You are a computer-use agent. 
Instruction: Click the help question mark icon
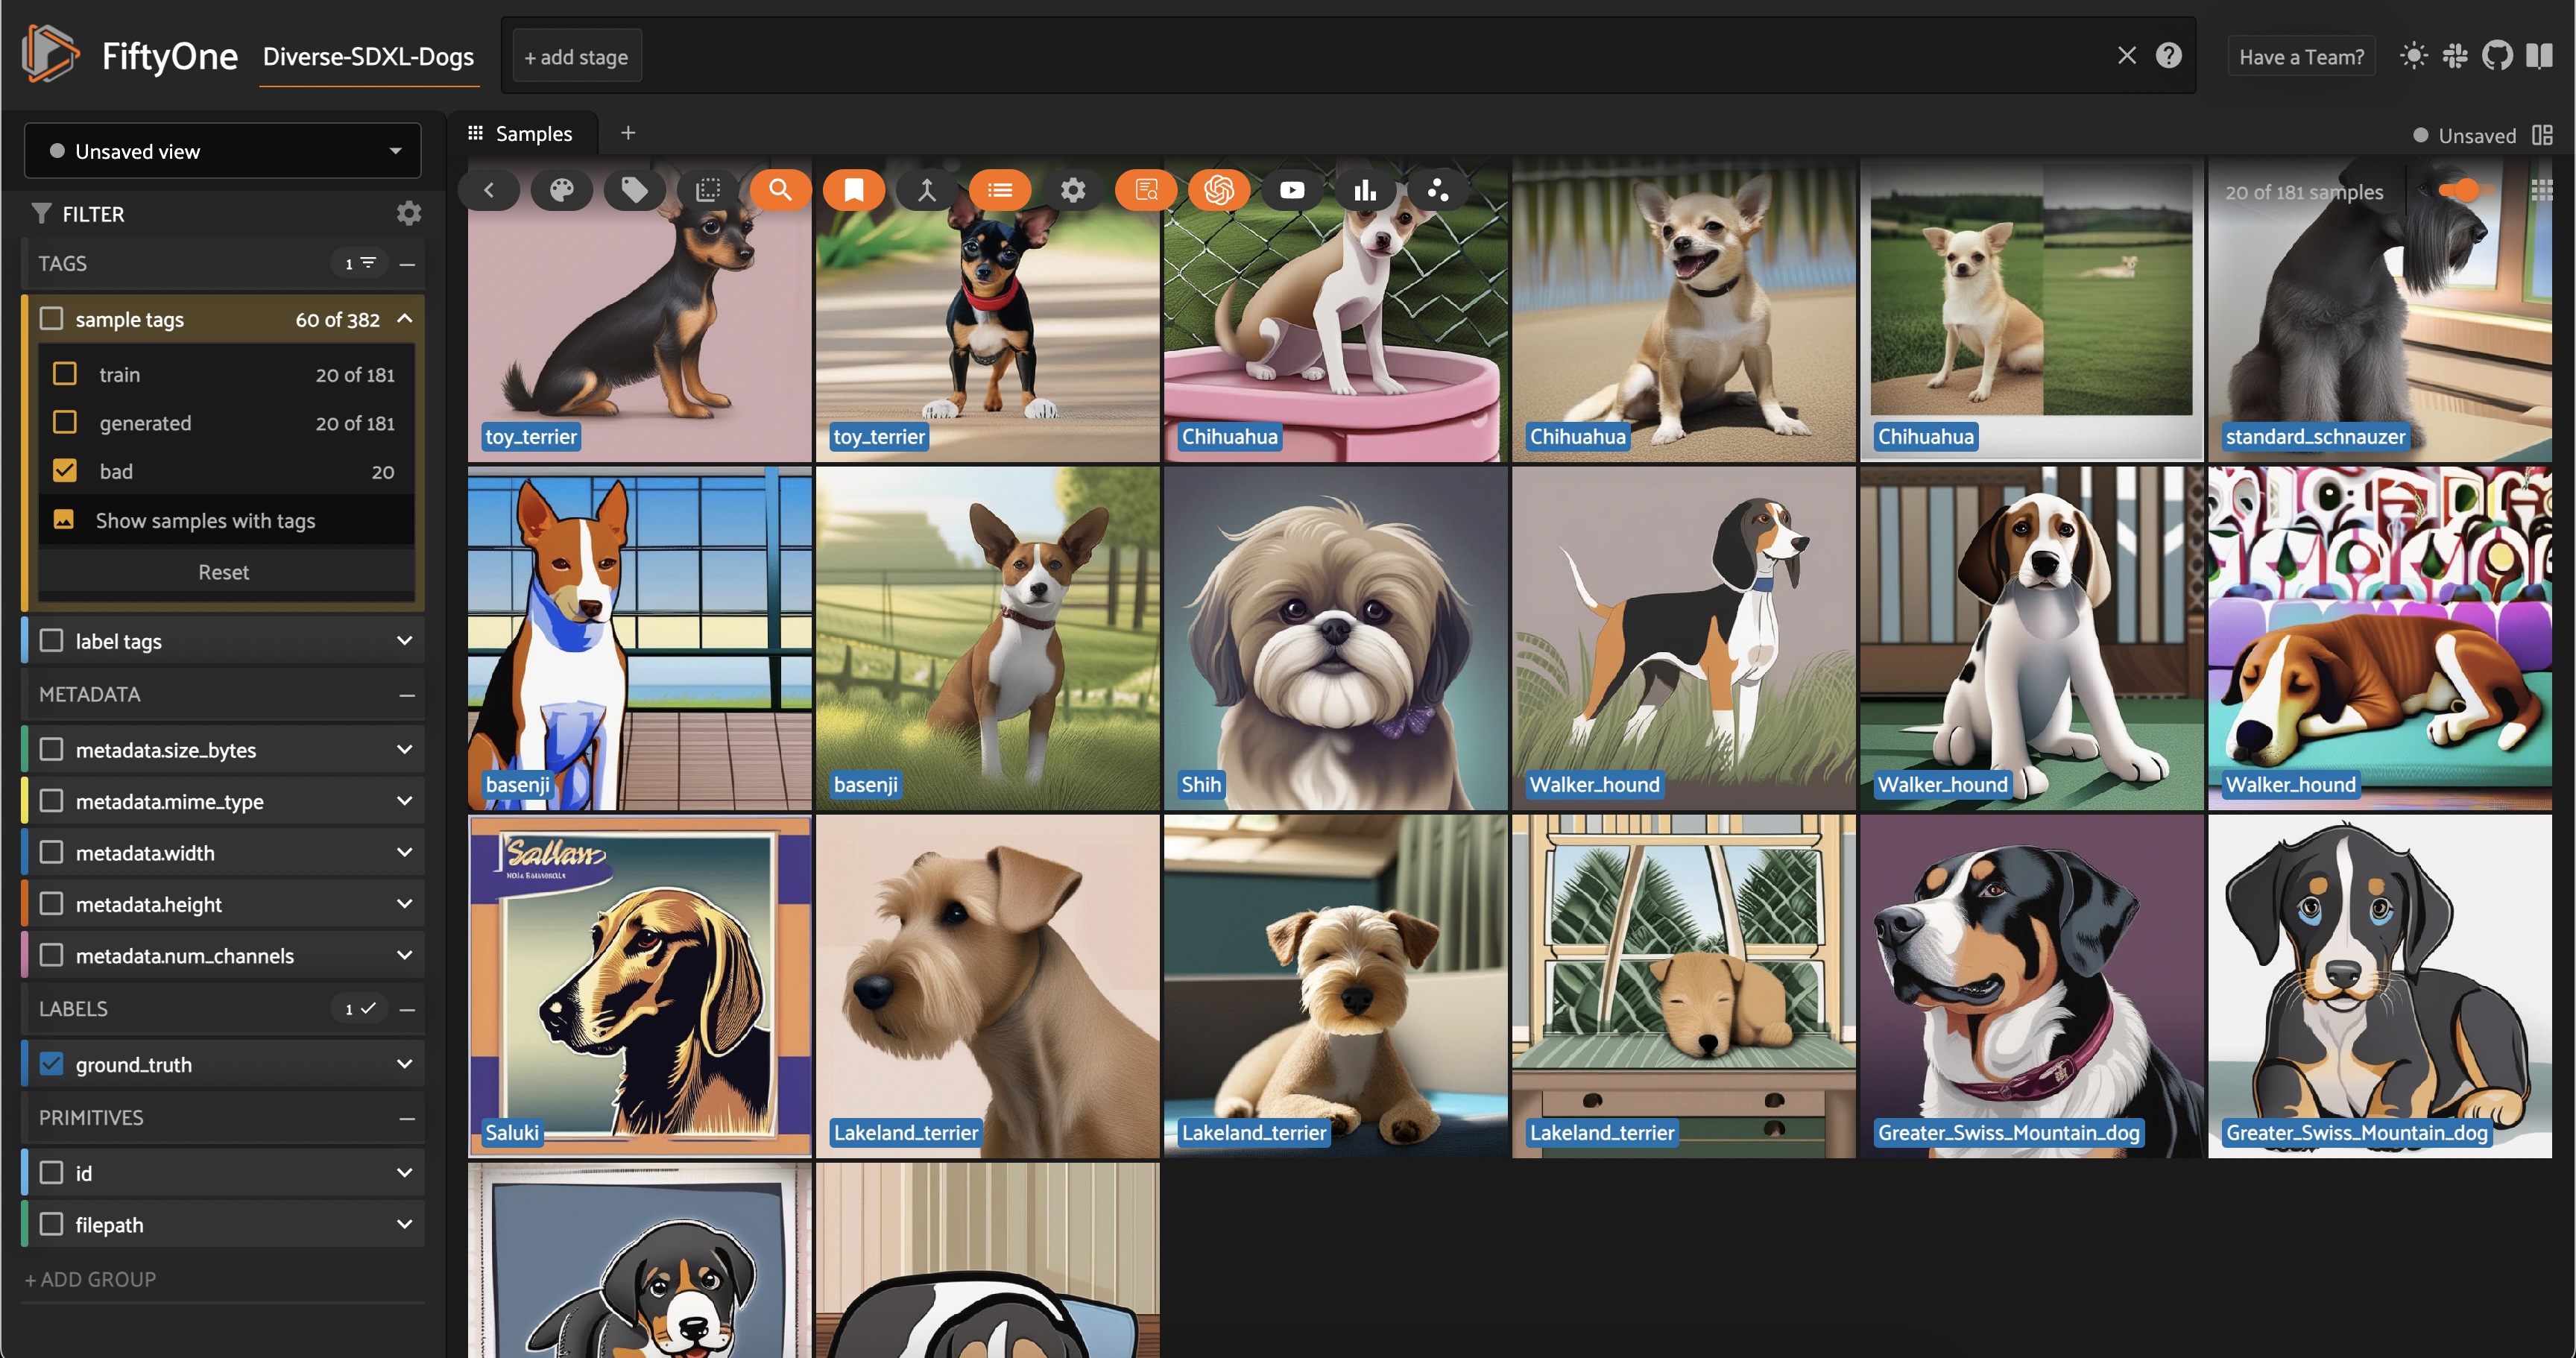click(2168, 55)
